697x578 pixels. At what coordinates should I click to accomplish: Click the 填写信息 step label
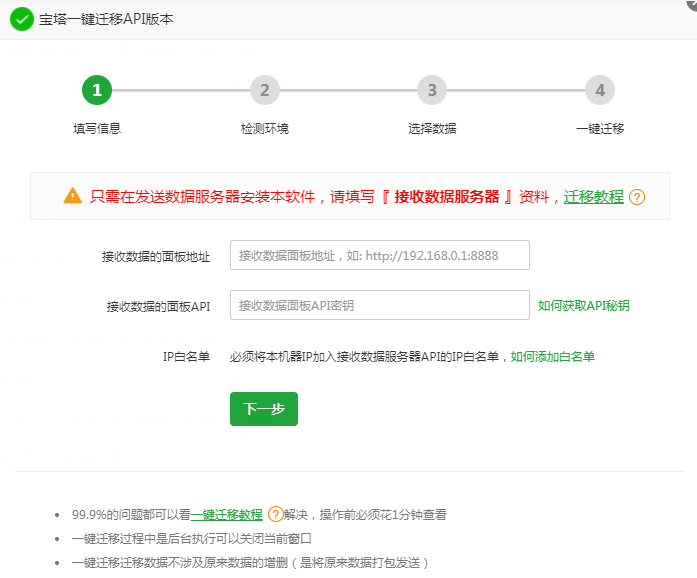pos(97,129)
